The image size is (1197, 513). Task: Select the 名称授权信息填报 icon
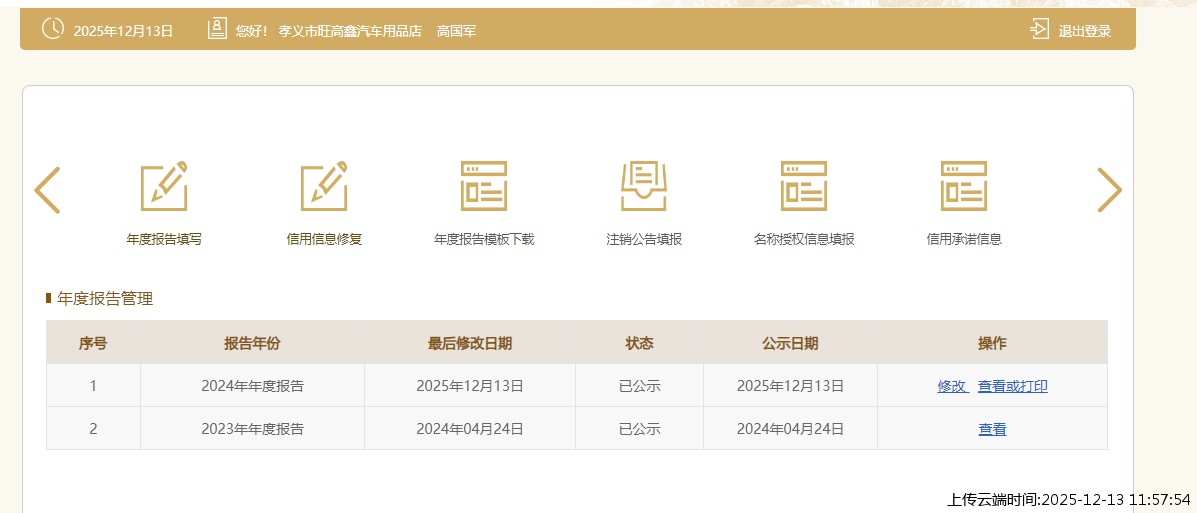pyautogui.click(x=804, y=186)
